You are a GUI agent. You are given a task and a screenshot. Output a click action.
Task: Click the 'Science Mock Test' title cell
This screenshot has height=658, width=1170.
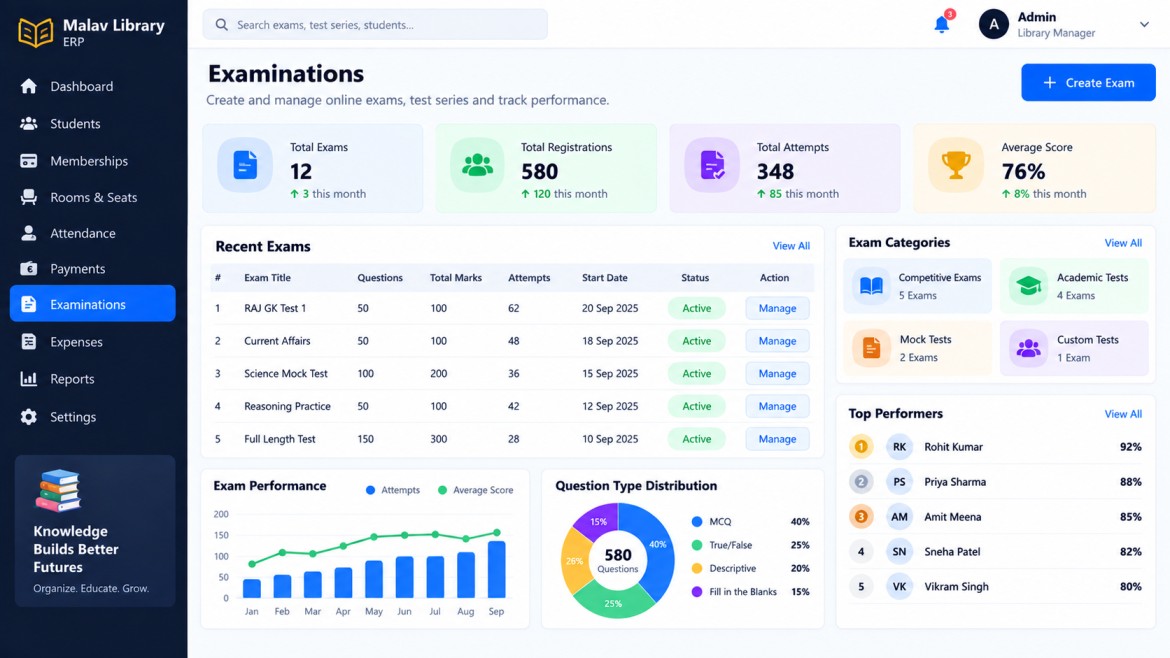pyautogui.click(x=286, y=374)
